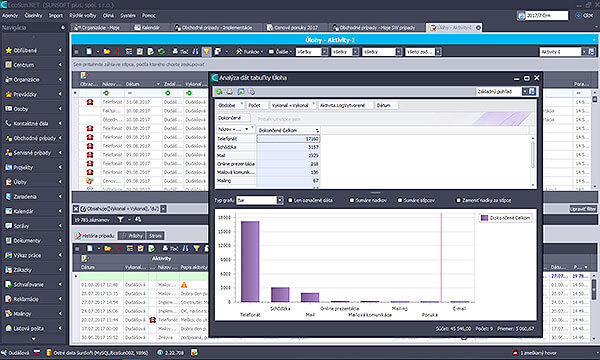600x360 pixels.
Task: Click the Dátum pivot field button
Action: pyautogui.click(x=386, y=105)
